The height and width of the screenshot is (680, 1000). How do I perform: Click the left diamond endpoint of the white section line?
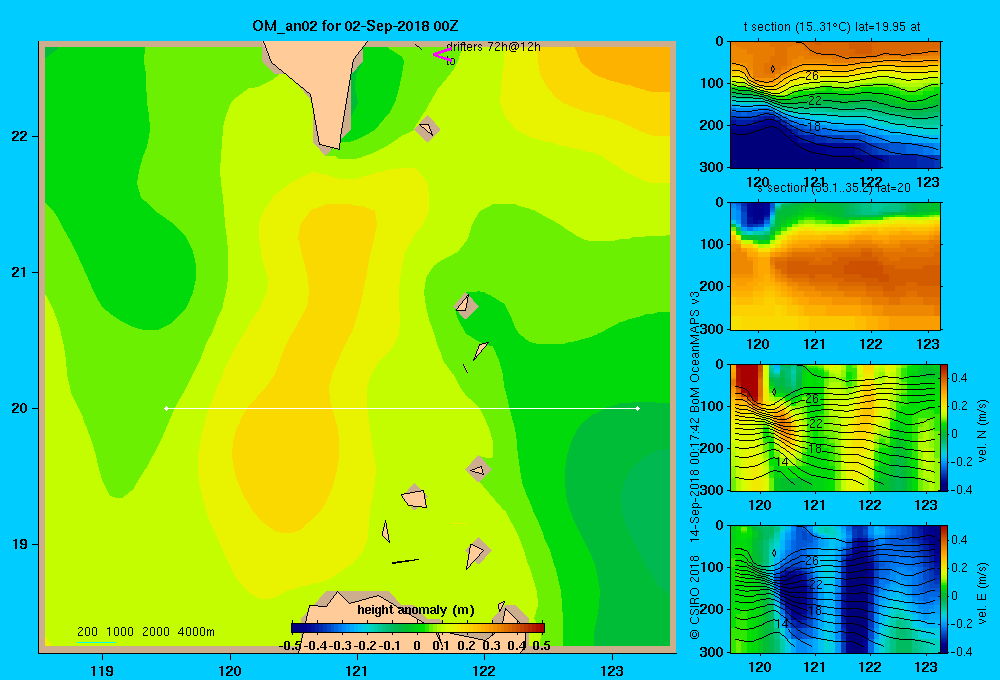tap(166, 408)
